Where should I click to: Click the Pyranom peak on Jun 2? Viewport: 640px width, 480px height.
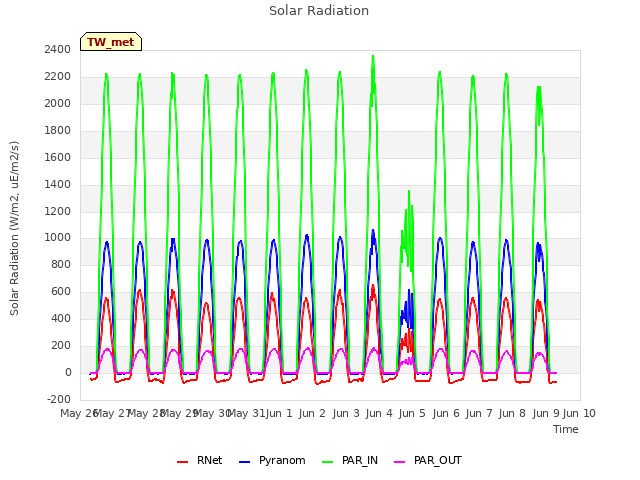[x=307, y=236]
